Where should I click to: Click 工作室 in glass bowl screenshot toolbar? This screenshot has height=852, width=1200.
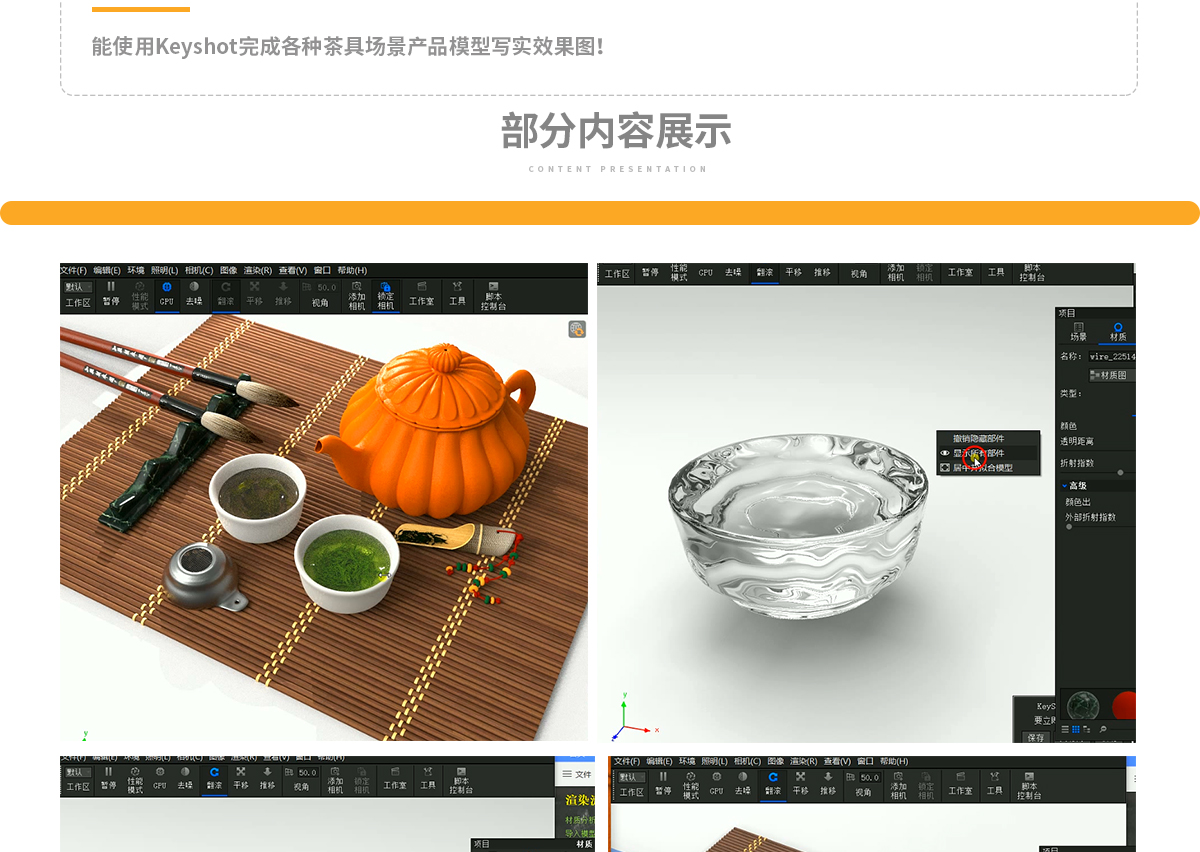pyautogui.click(x=960, y=272)
